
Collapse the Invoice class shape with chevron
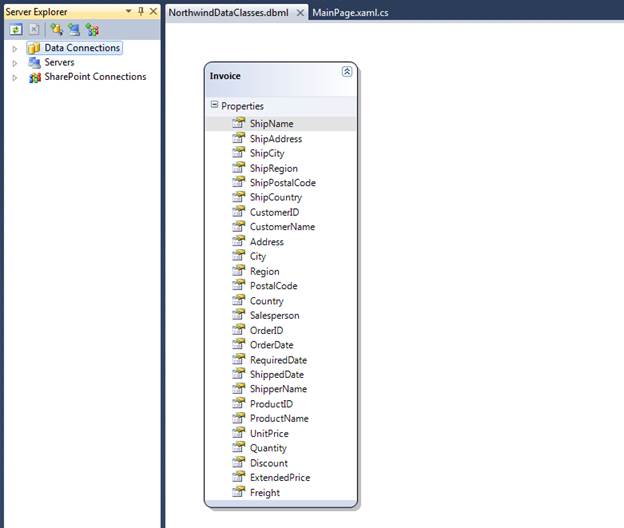tap(347, 72)
